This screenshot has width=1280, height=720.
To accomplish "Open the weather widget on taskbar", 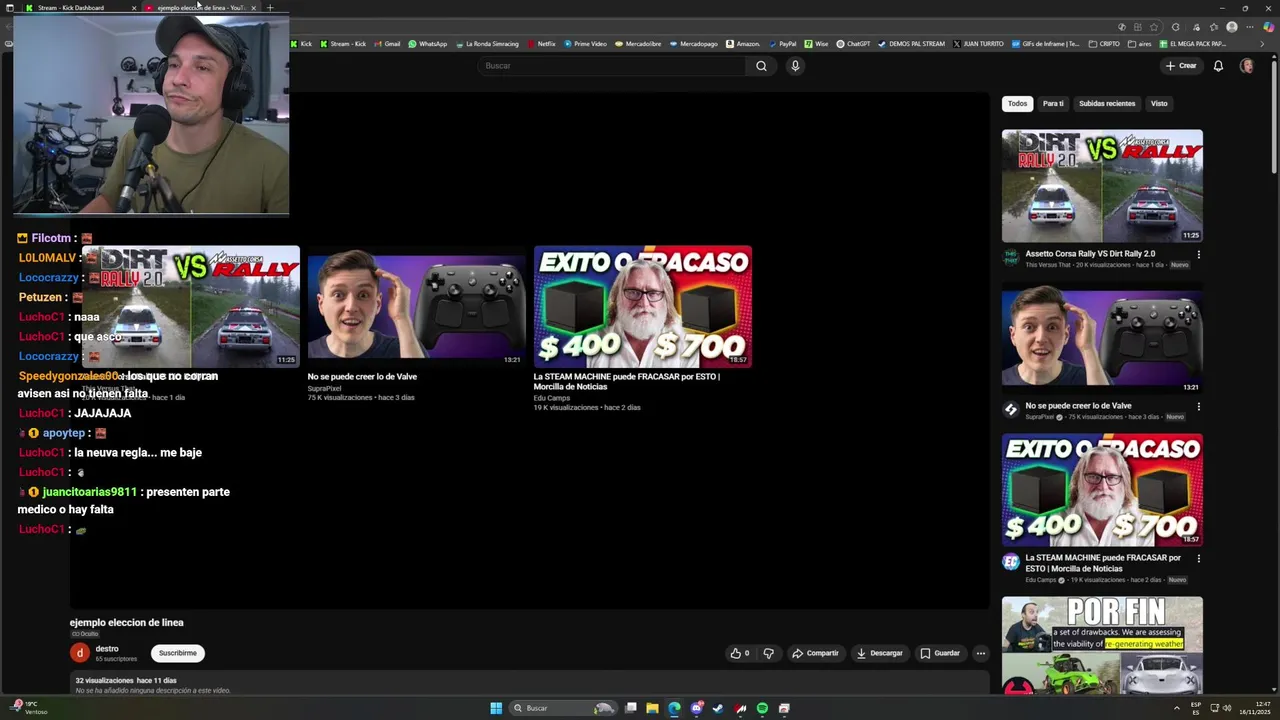I will click(x=28, y=708).
